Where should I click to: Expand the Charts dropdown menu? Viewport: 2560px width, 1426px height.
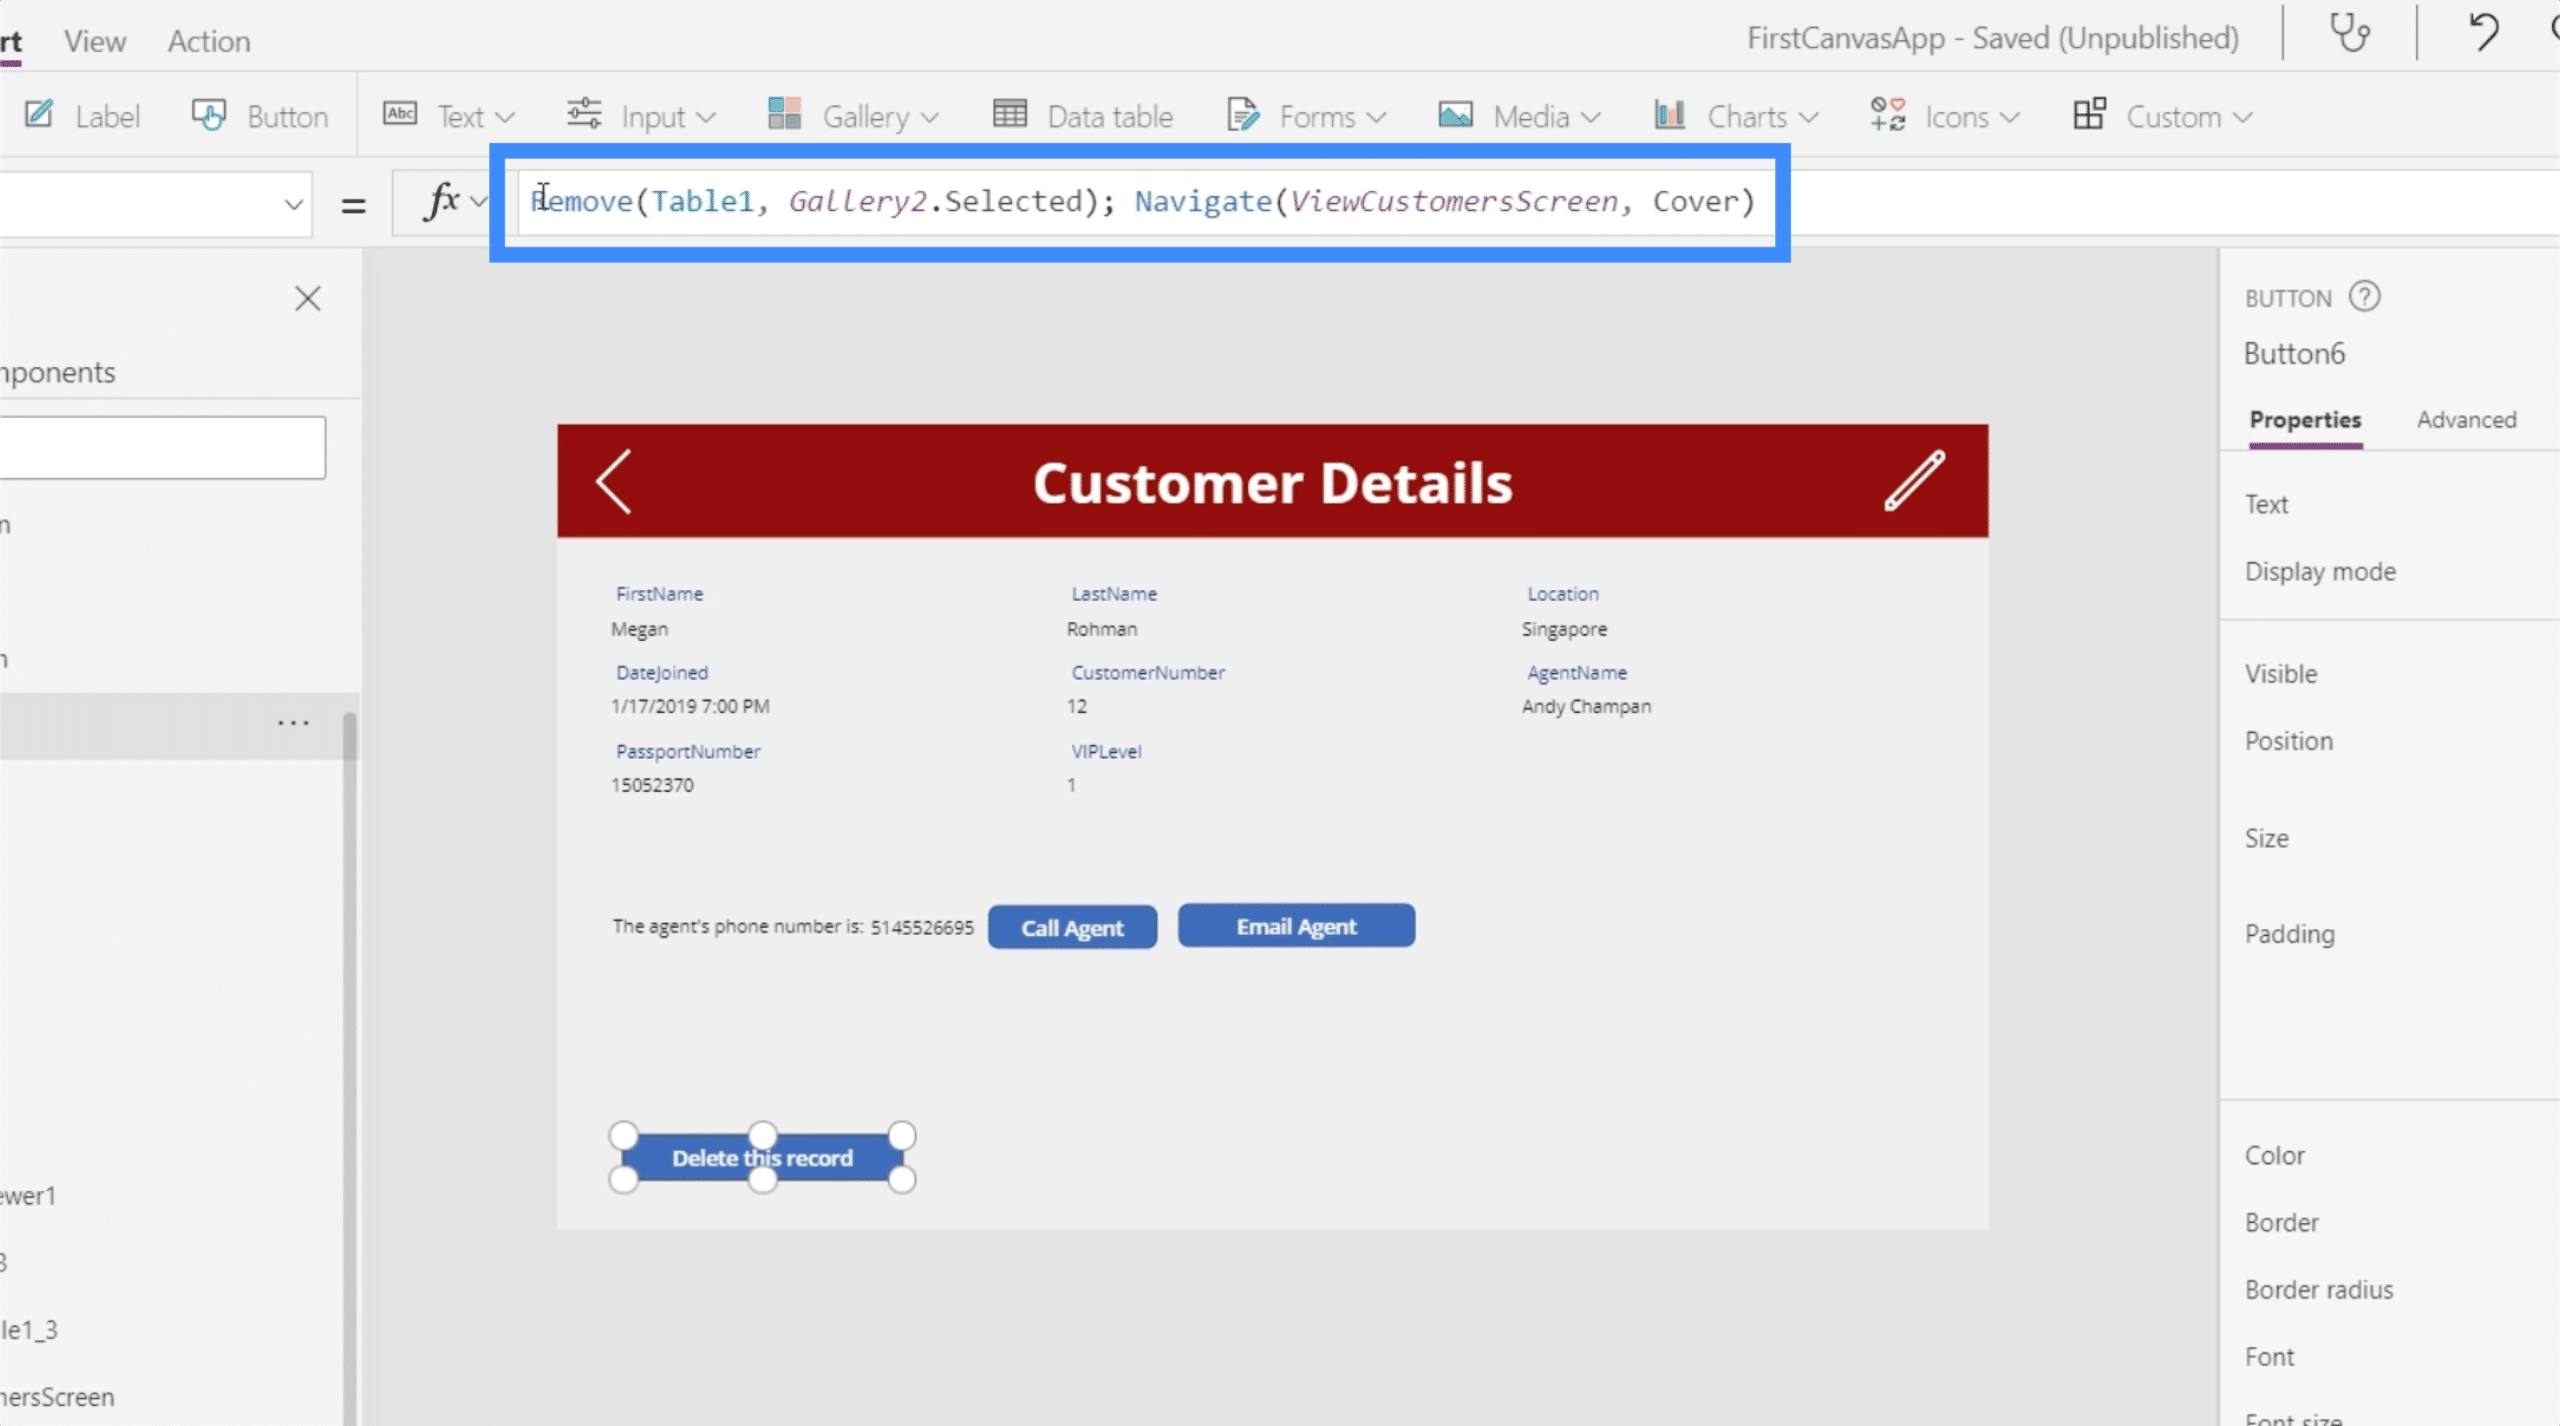(x=1735, y=116)
